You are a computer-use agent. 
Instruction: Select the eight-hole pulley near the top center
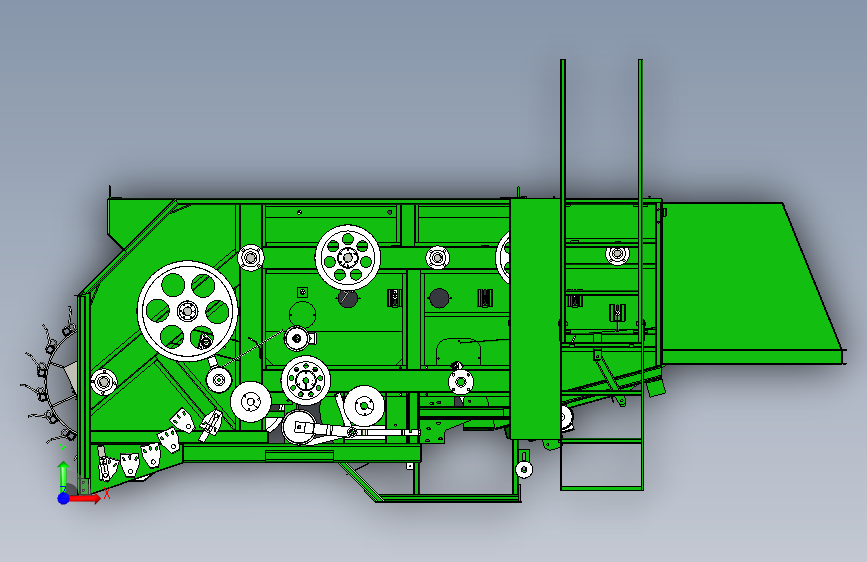point(348,257)
